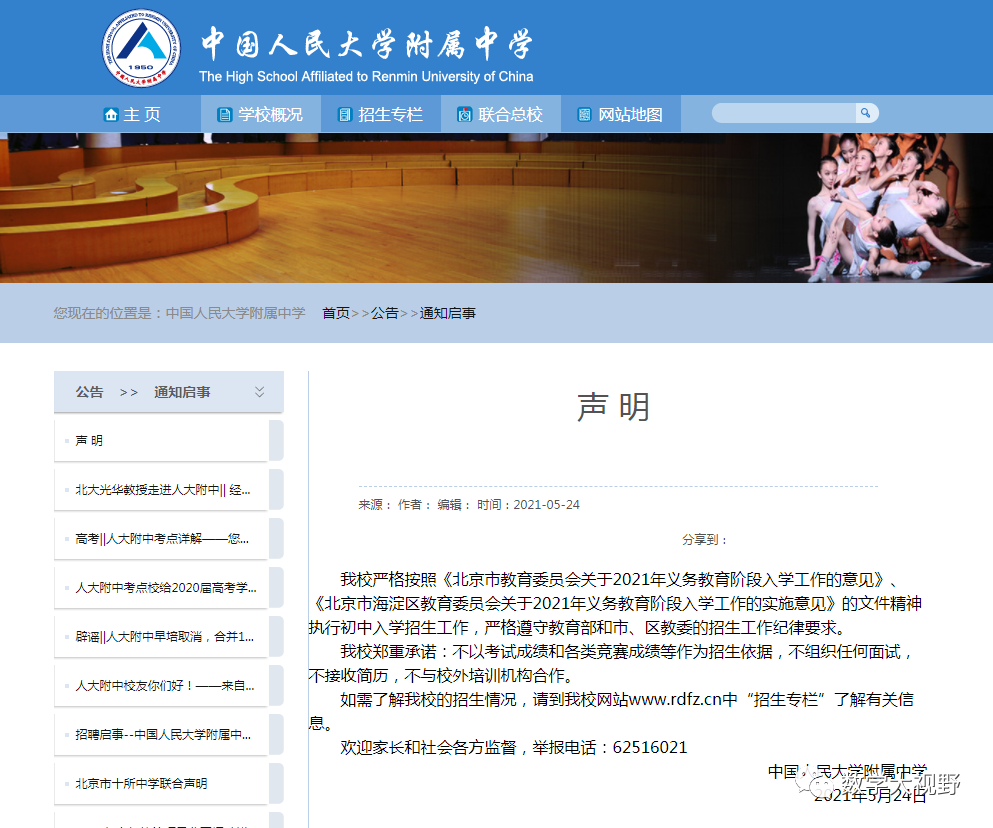Click 公告 in the sidebar header
The height and width of the screenshot is (828, 993).
(89, 392)
